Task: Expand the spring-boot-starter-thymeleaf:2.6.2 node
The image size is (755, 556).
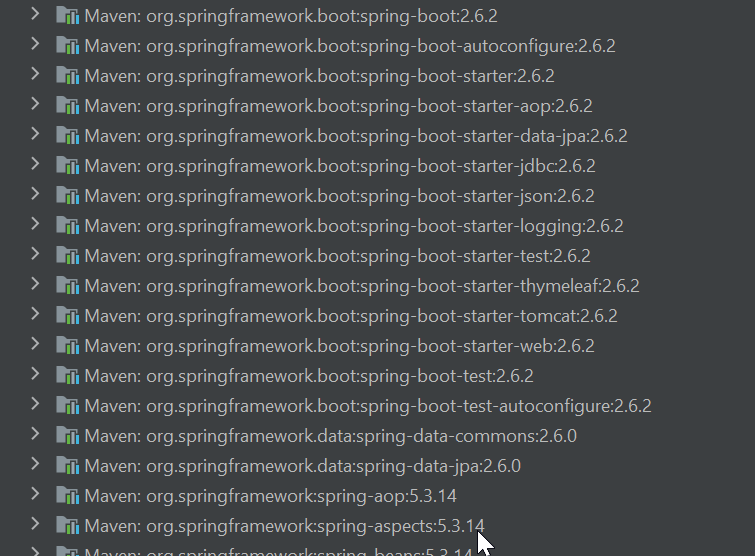Action: (x=35, y=284)
